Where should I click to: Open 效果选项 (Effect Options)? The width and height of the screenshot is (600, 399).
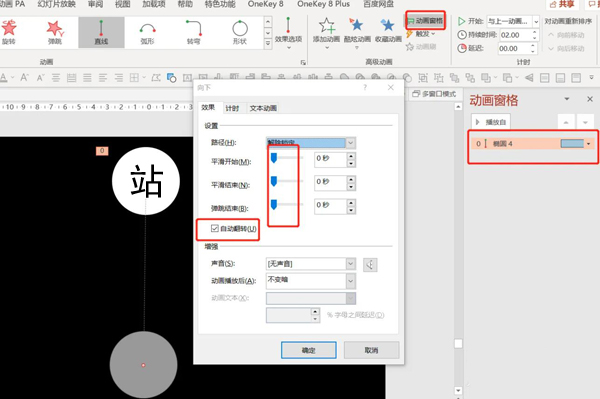point(289,33)
